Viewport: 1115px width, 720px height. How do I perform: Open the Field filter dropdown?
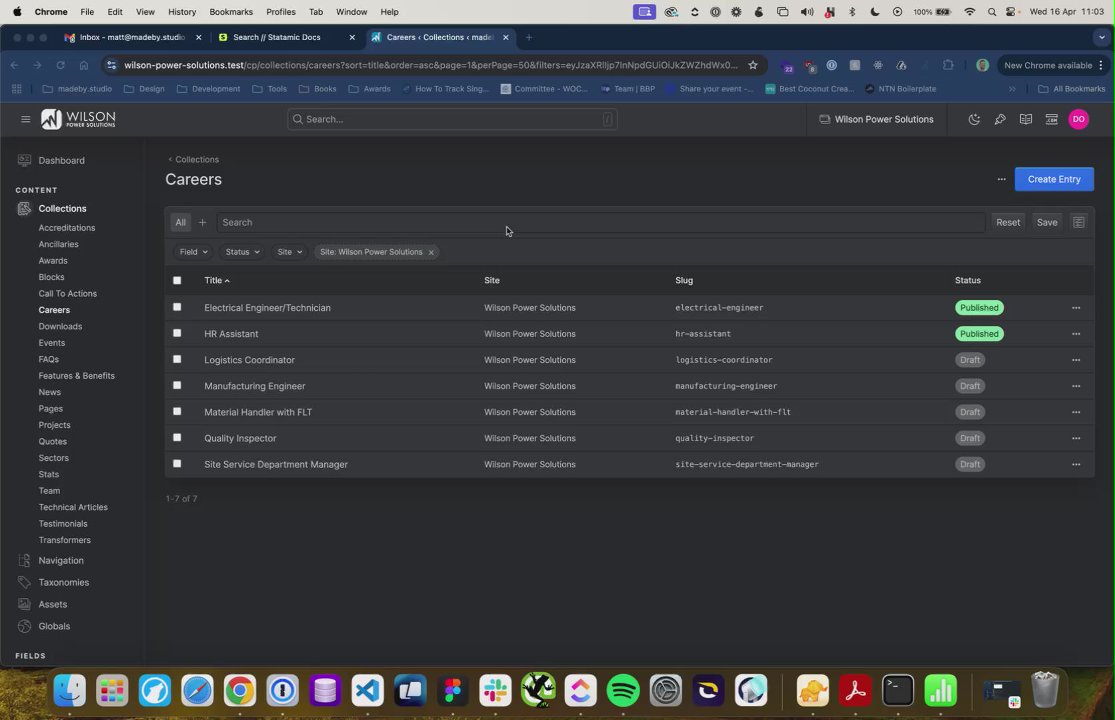[x=193, y=252]
